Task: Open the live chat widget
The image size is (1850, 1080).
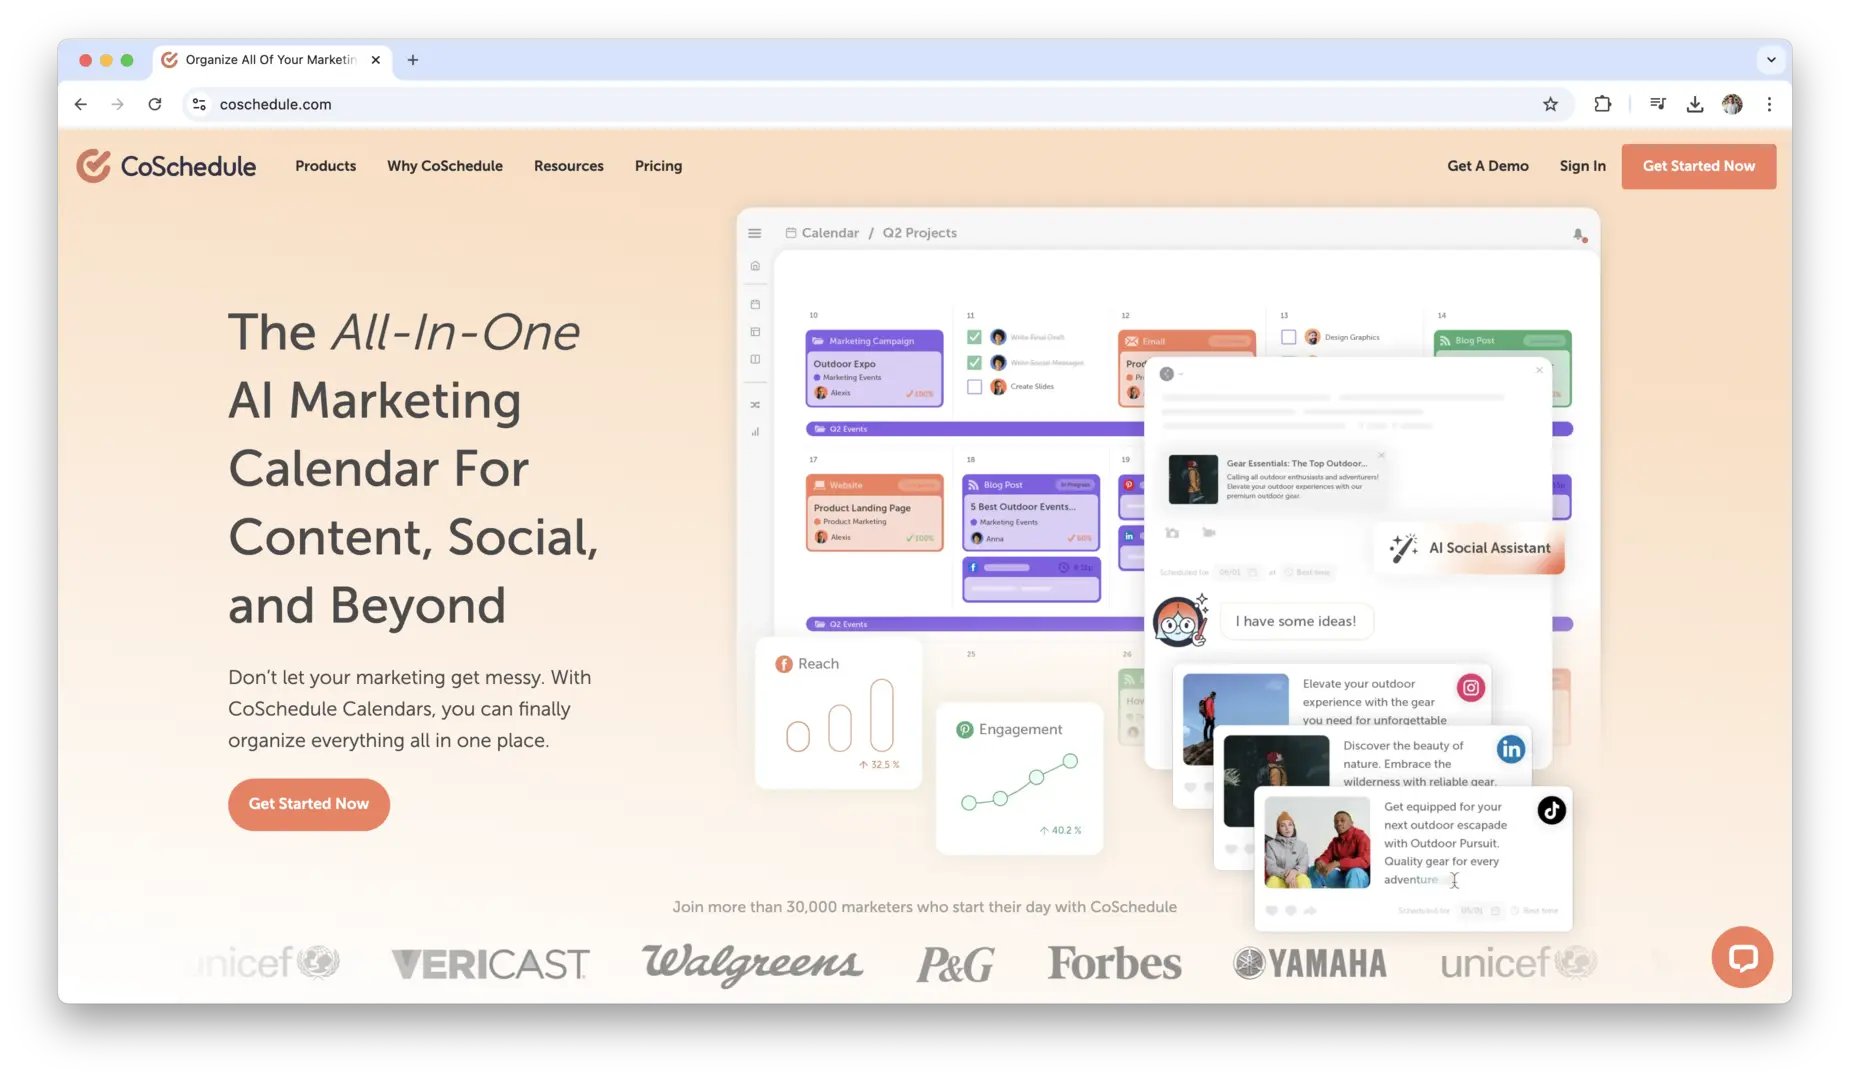Action: 1742,957
